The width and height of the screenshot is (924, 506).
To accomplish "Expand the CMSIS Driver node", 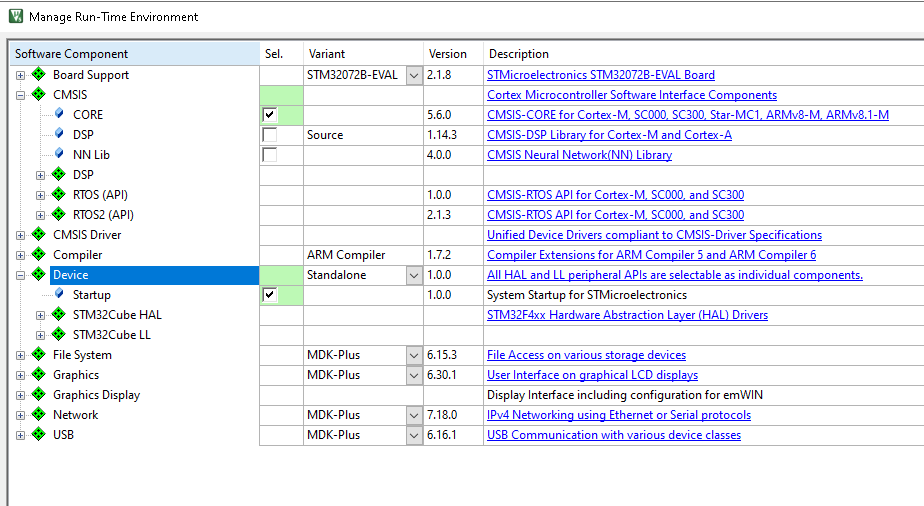I will tap(20, 236).
